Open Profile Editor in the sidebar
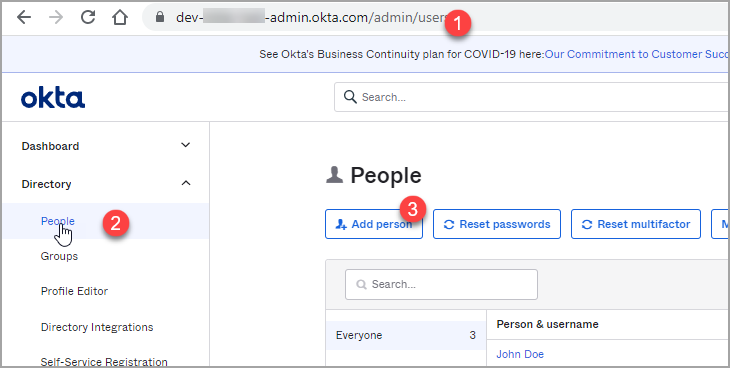Viewport: 730px width, 368px height. (74, 291)
